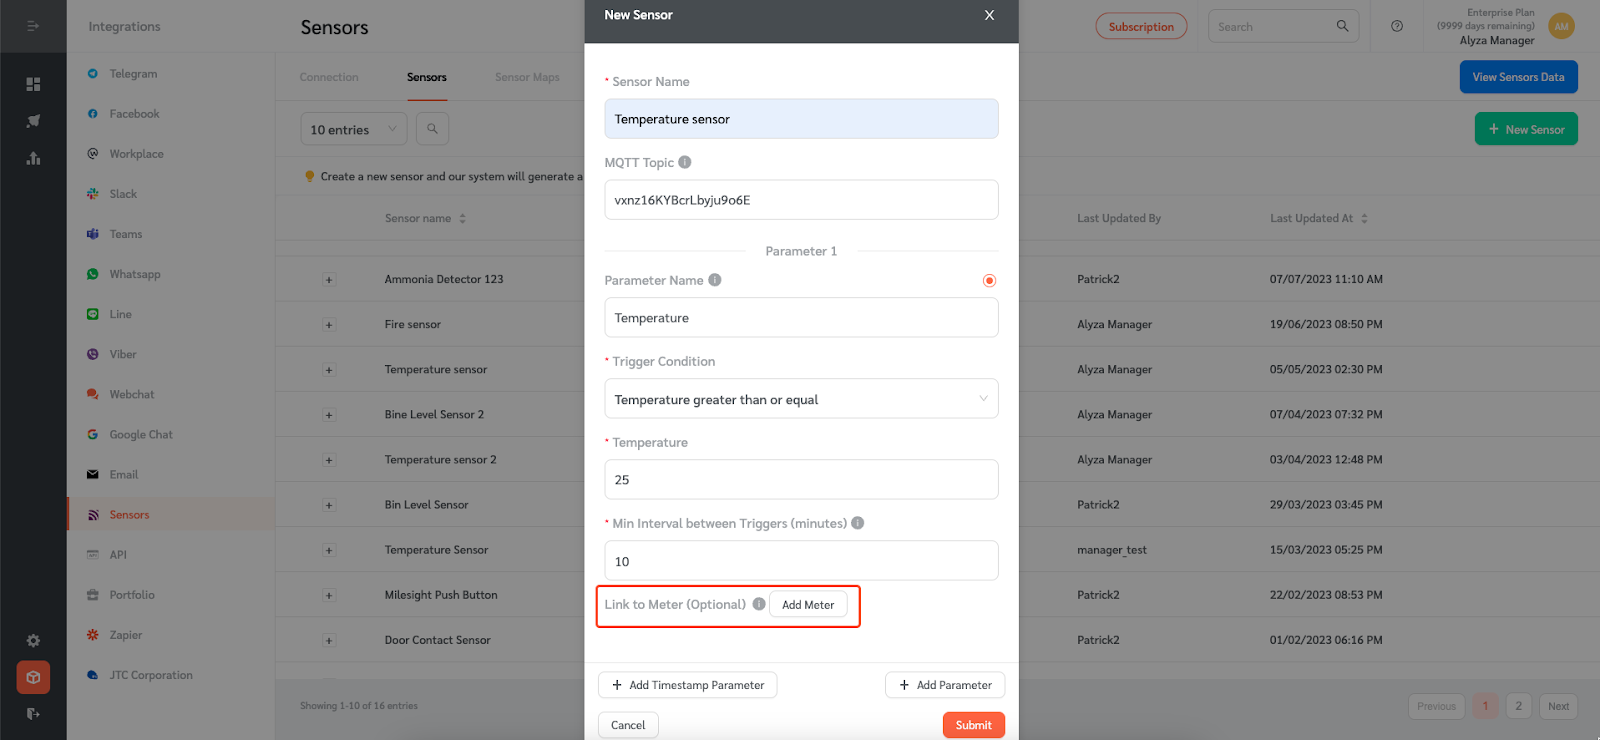Expand the Ammonia Detector 123 row
Viewport: 1600px width, 740px height.
click(328, 280)
